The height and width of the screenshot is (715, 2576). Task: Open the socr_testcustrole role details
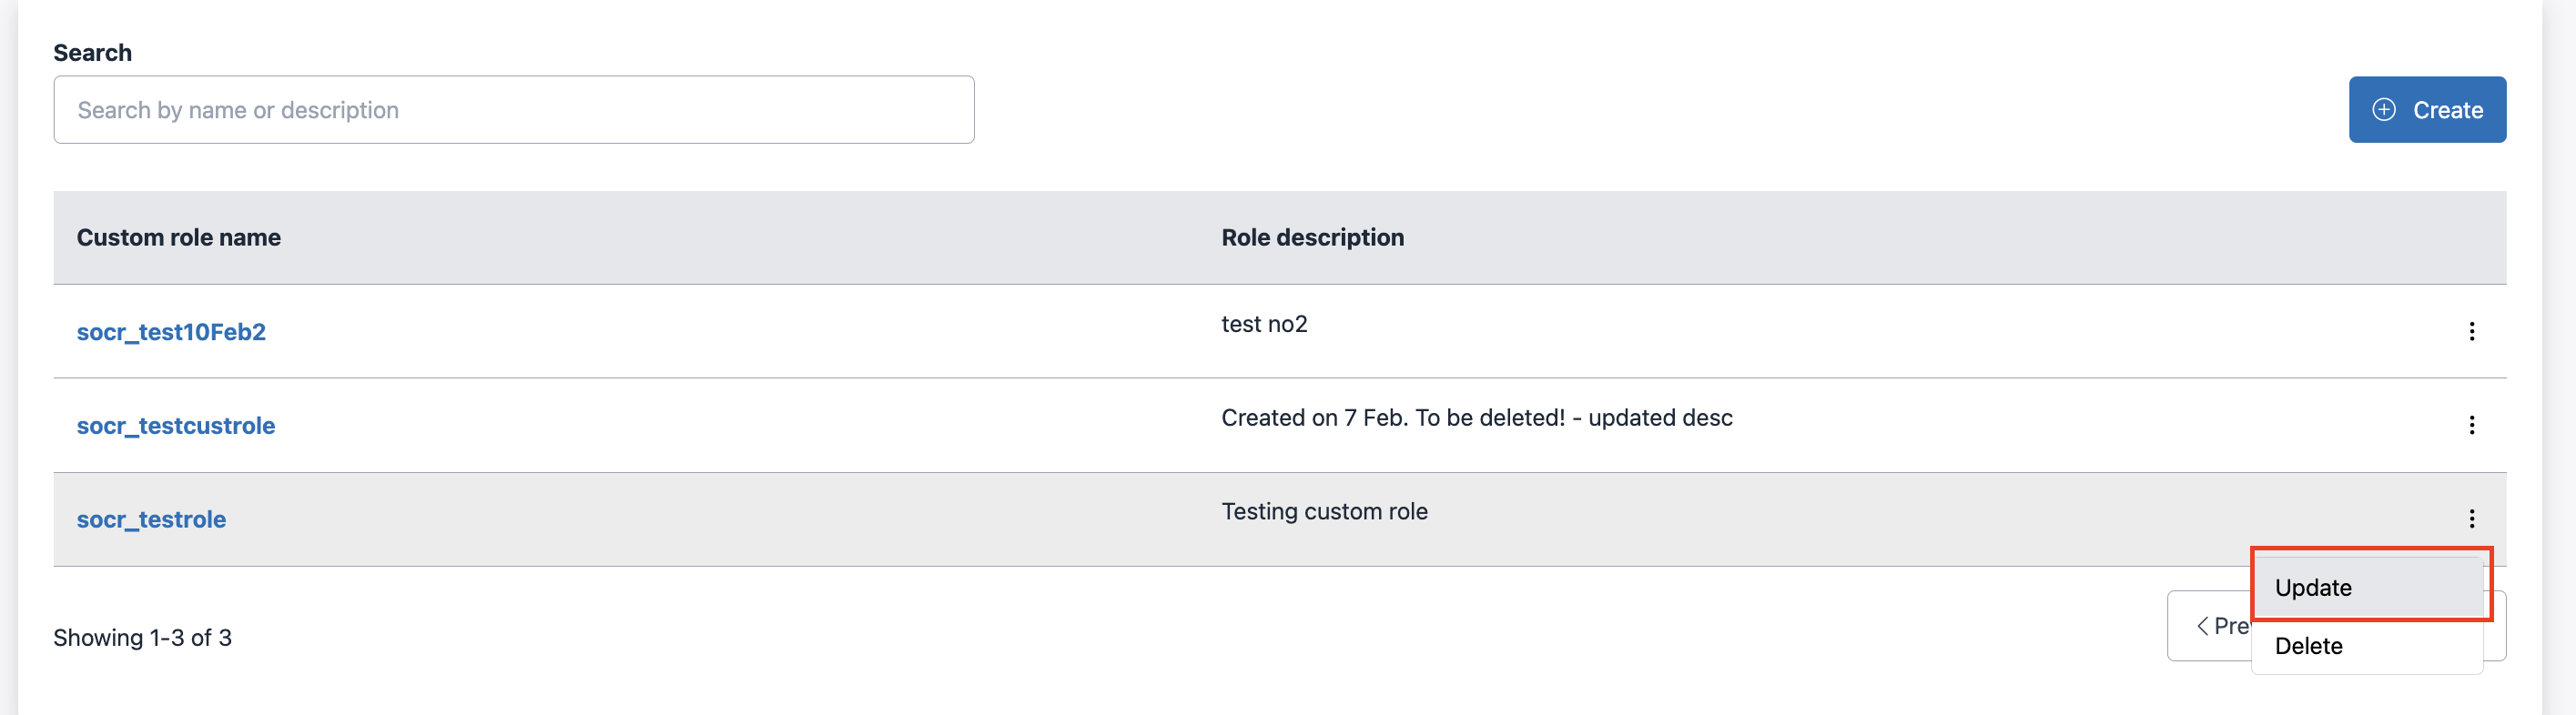[x=176, y=425]
